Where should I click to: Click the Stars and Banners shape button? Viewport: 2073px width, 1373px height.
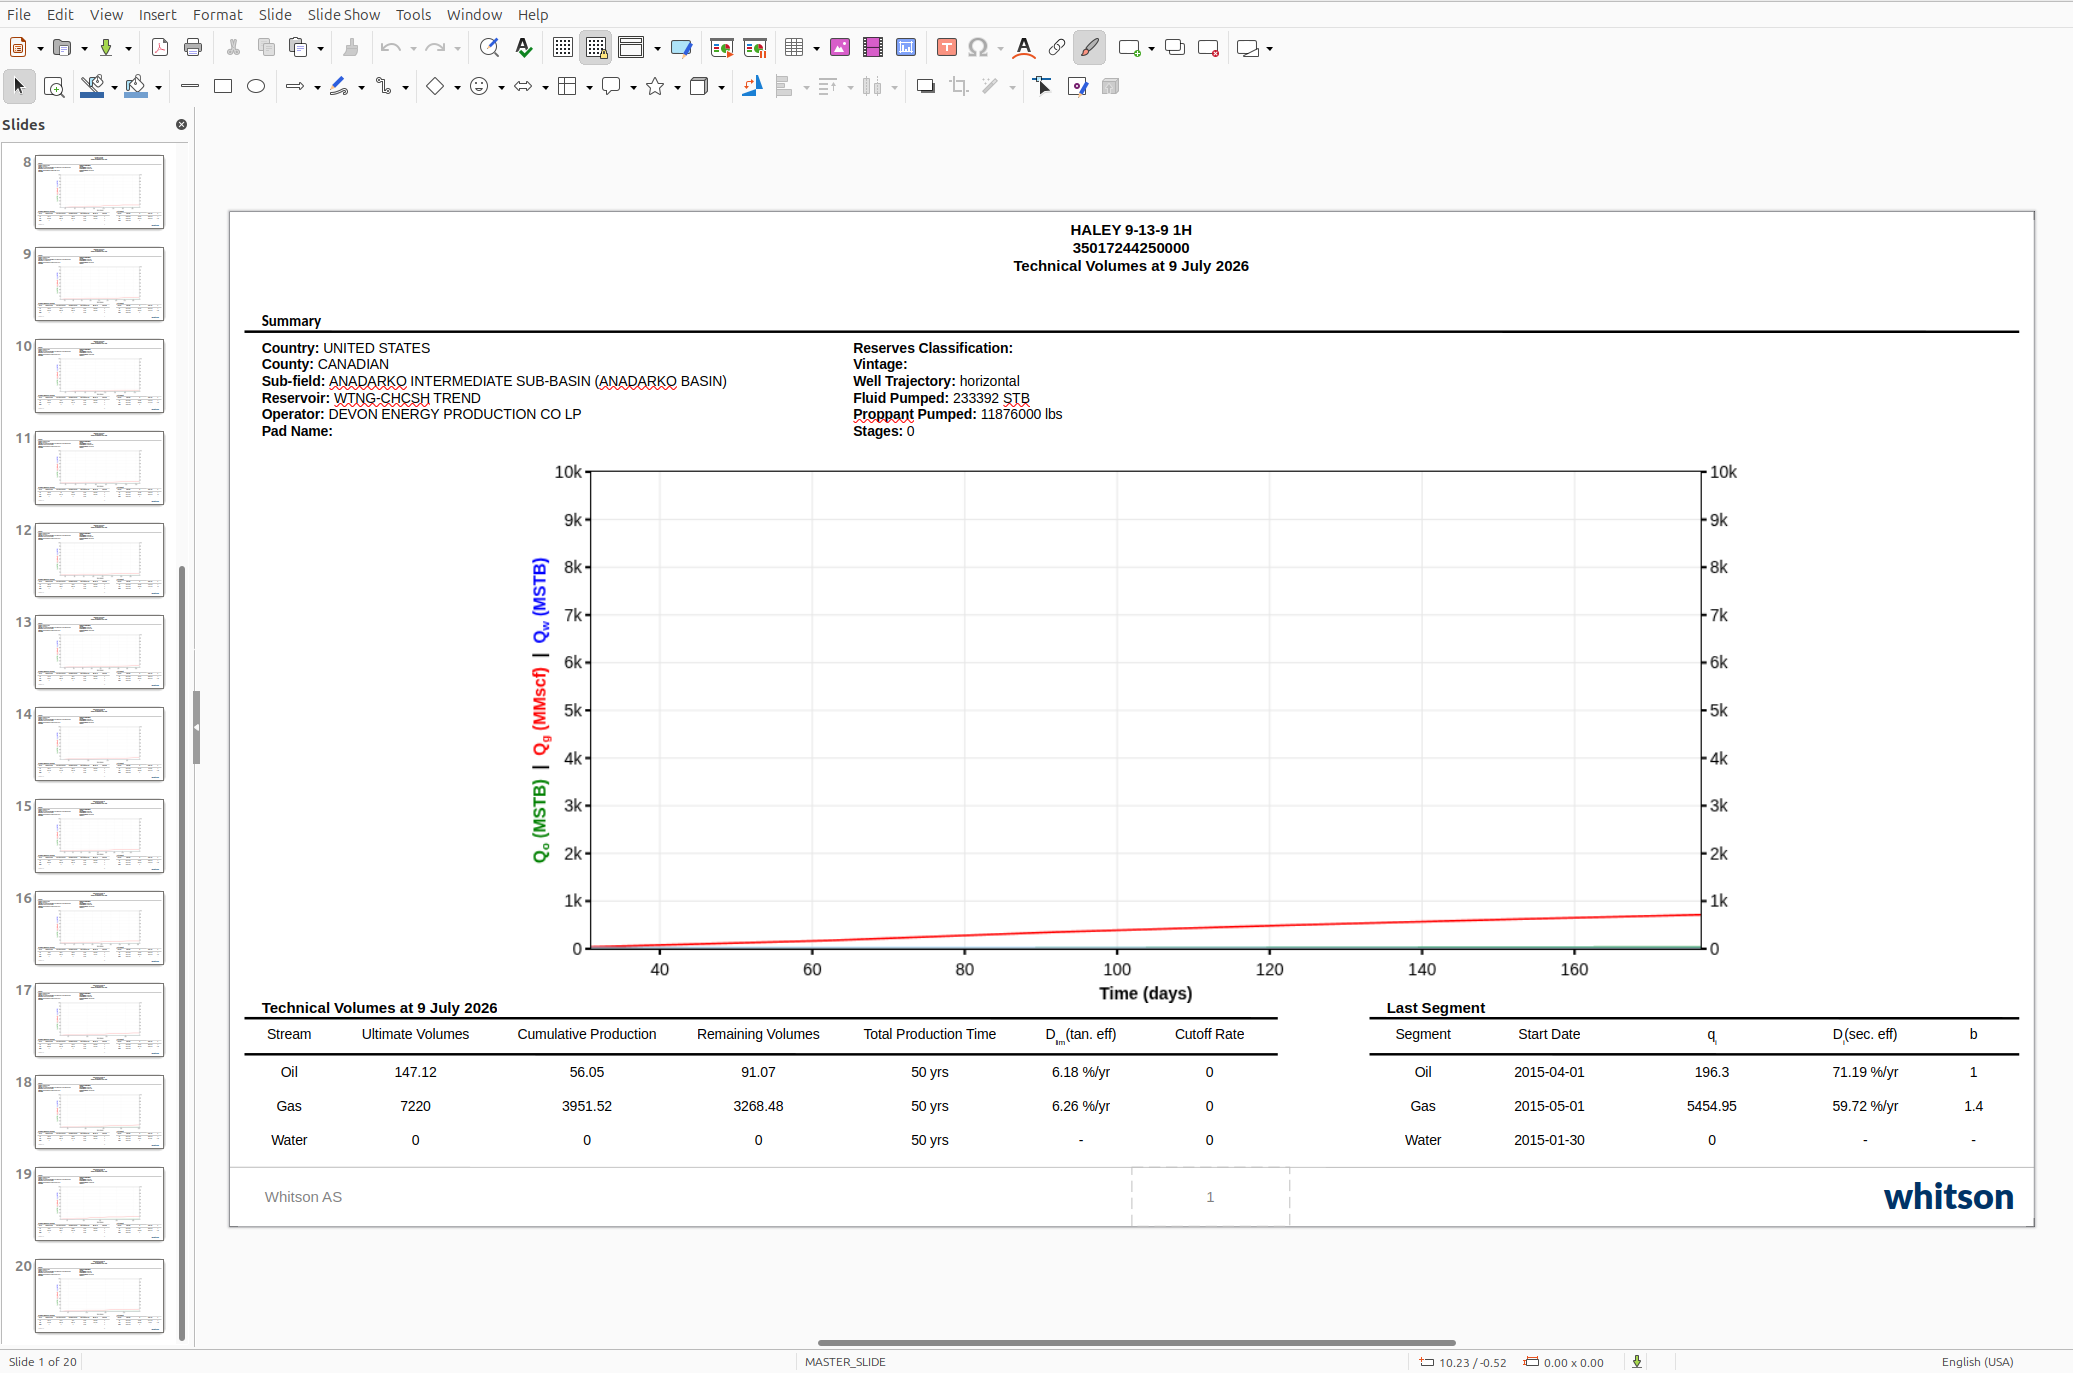[655, 87]
